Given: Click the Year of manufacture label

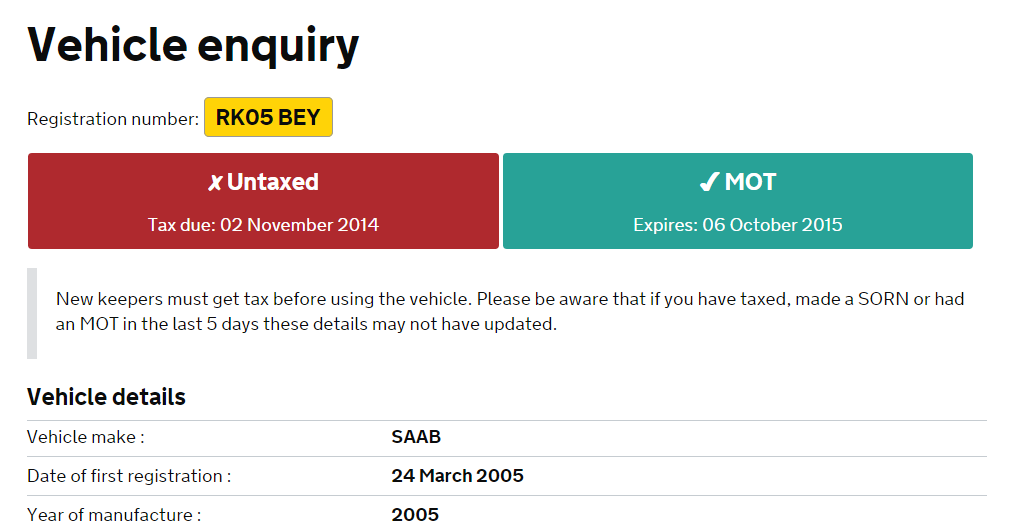Looking at the screenshot, I should tap(114, 515).
